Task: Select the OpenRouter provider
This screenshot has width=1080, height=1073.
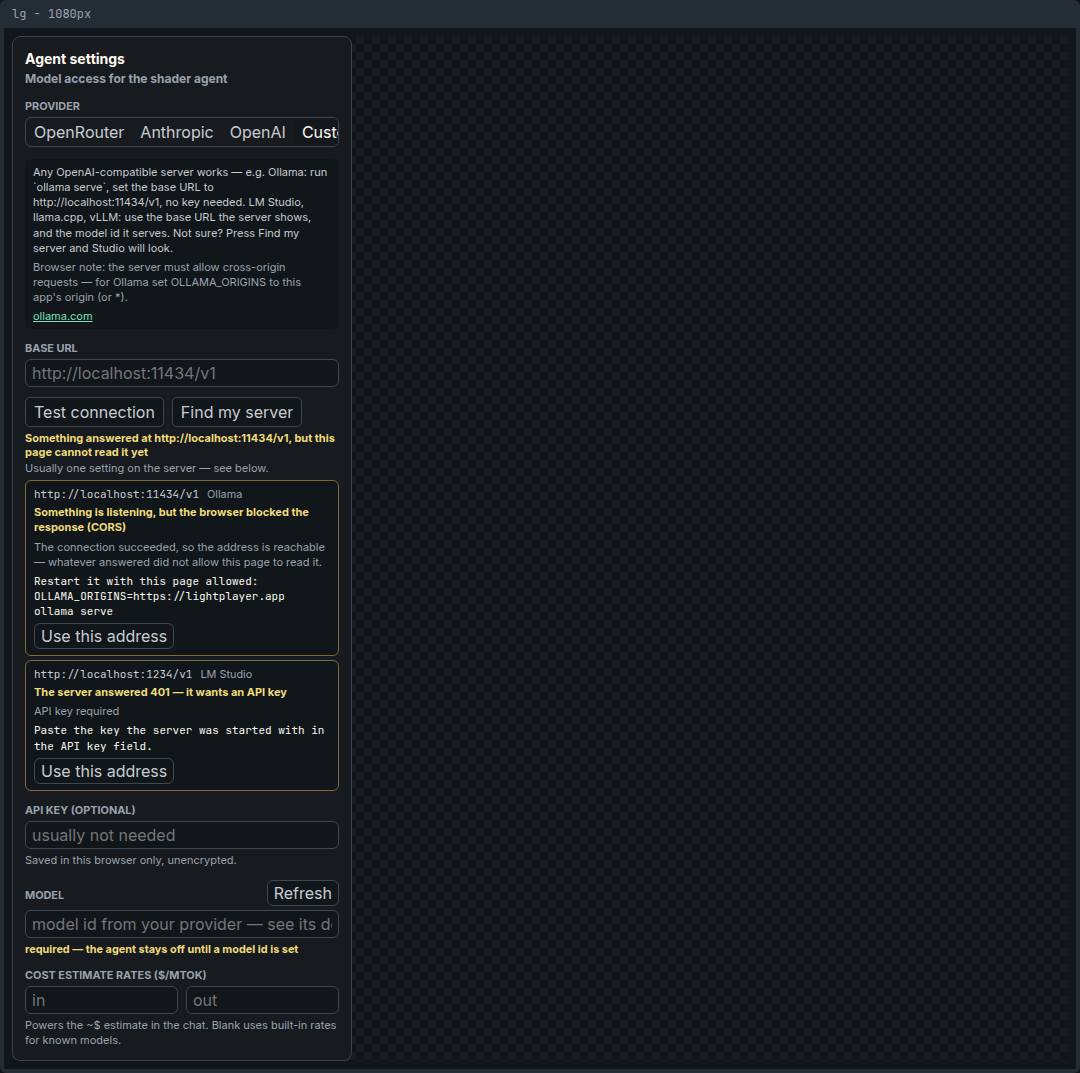Action: pyautogui.click(x=79, y=132)
